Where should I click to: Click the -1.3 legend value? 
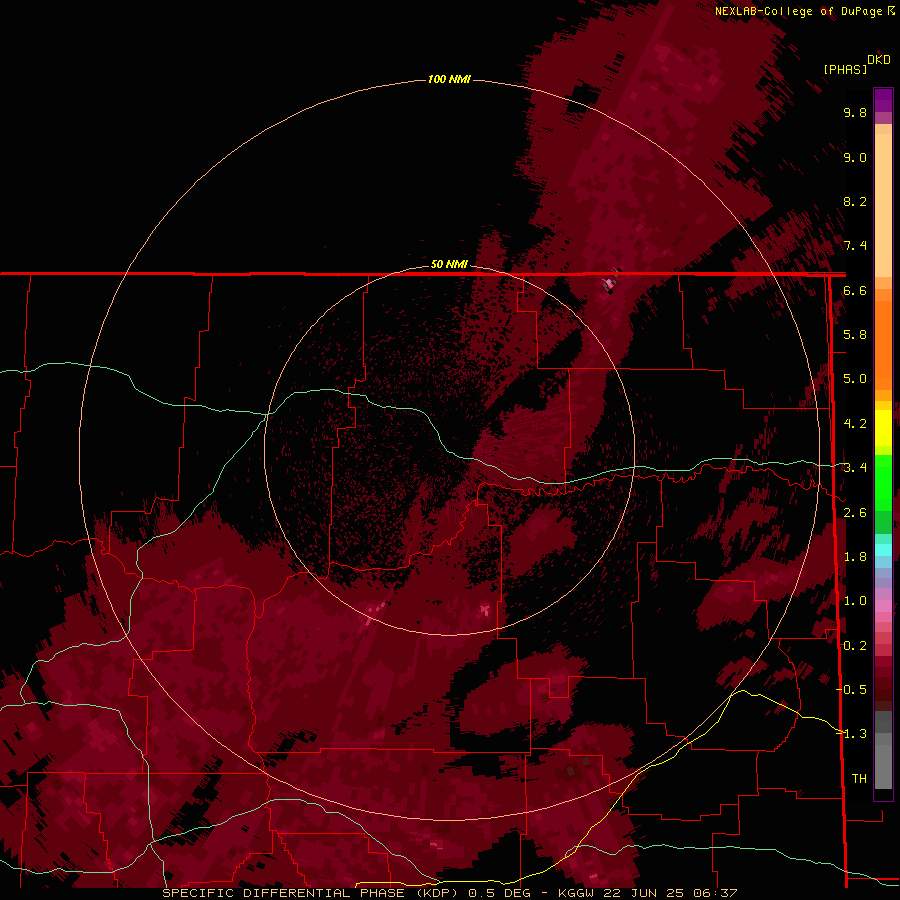coord(852,734)
